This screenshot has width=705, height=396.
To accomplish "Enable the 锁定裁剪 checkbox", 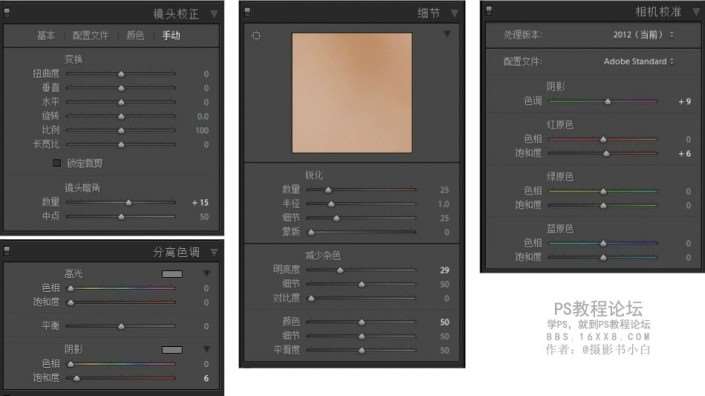I will point(57,163).
